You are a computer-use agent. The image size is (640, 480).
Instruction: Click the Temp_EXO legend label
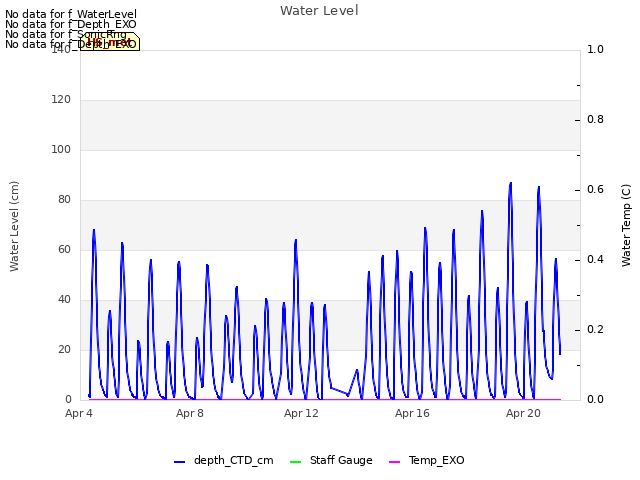tap(436, 460)
